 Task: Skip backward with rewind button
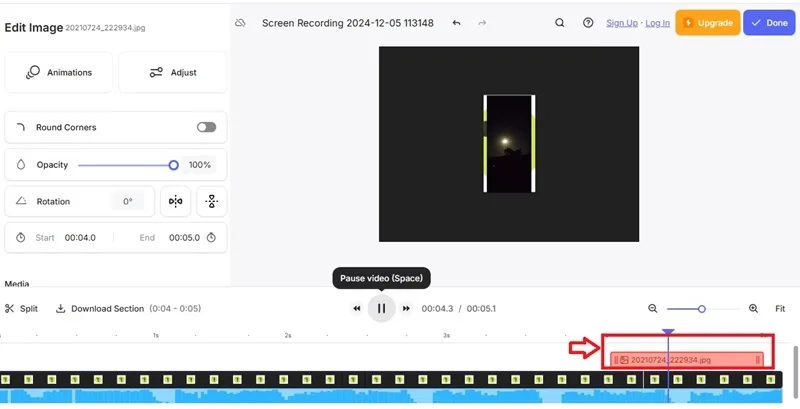[x=357, y=309]
